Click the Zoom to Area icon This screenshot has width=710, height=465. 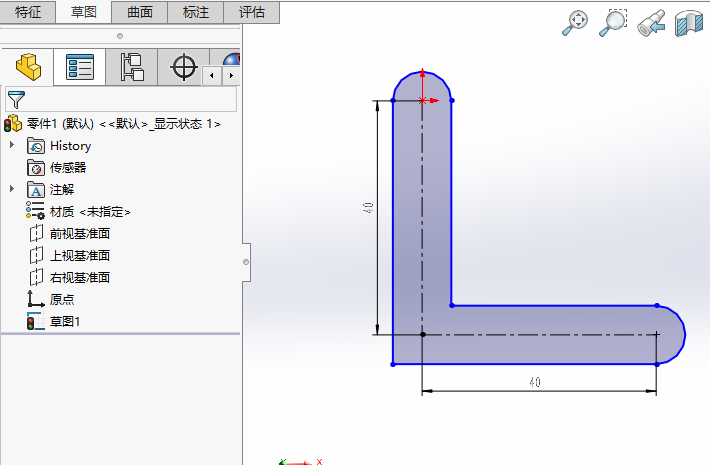(613, 23)
